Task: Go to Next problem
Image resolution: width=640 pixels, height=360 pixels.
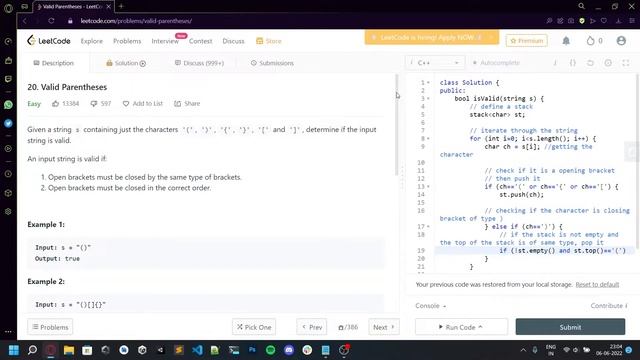Action: click(384, 327)
